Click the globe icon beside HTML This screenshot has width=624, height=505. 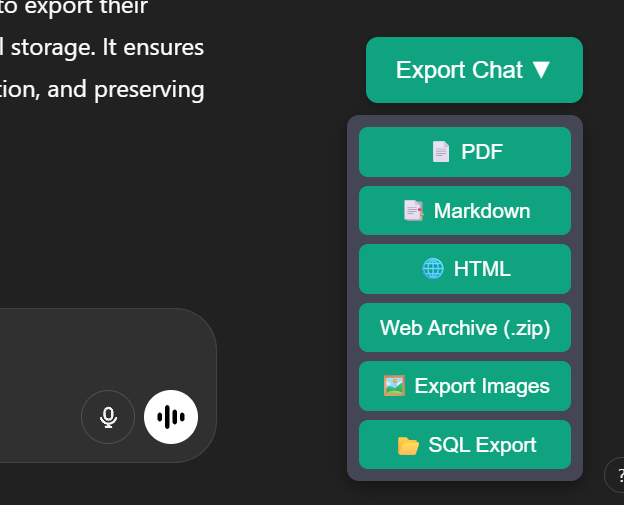tap(433, 269)
